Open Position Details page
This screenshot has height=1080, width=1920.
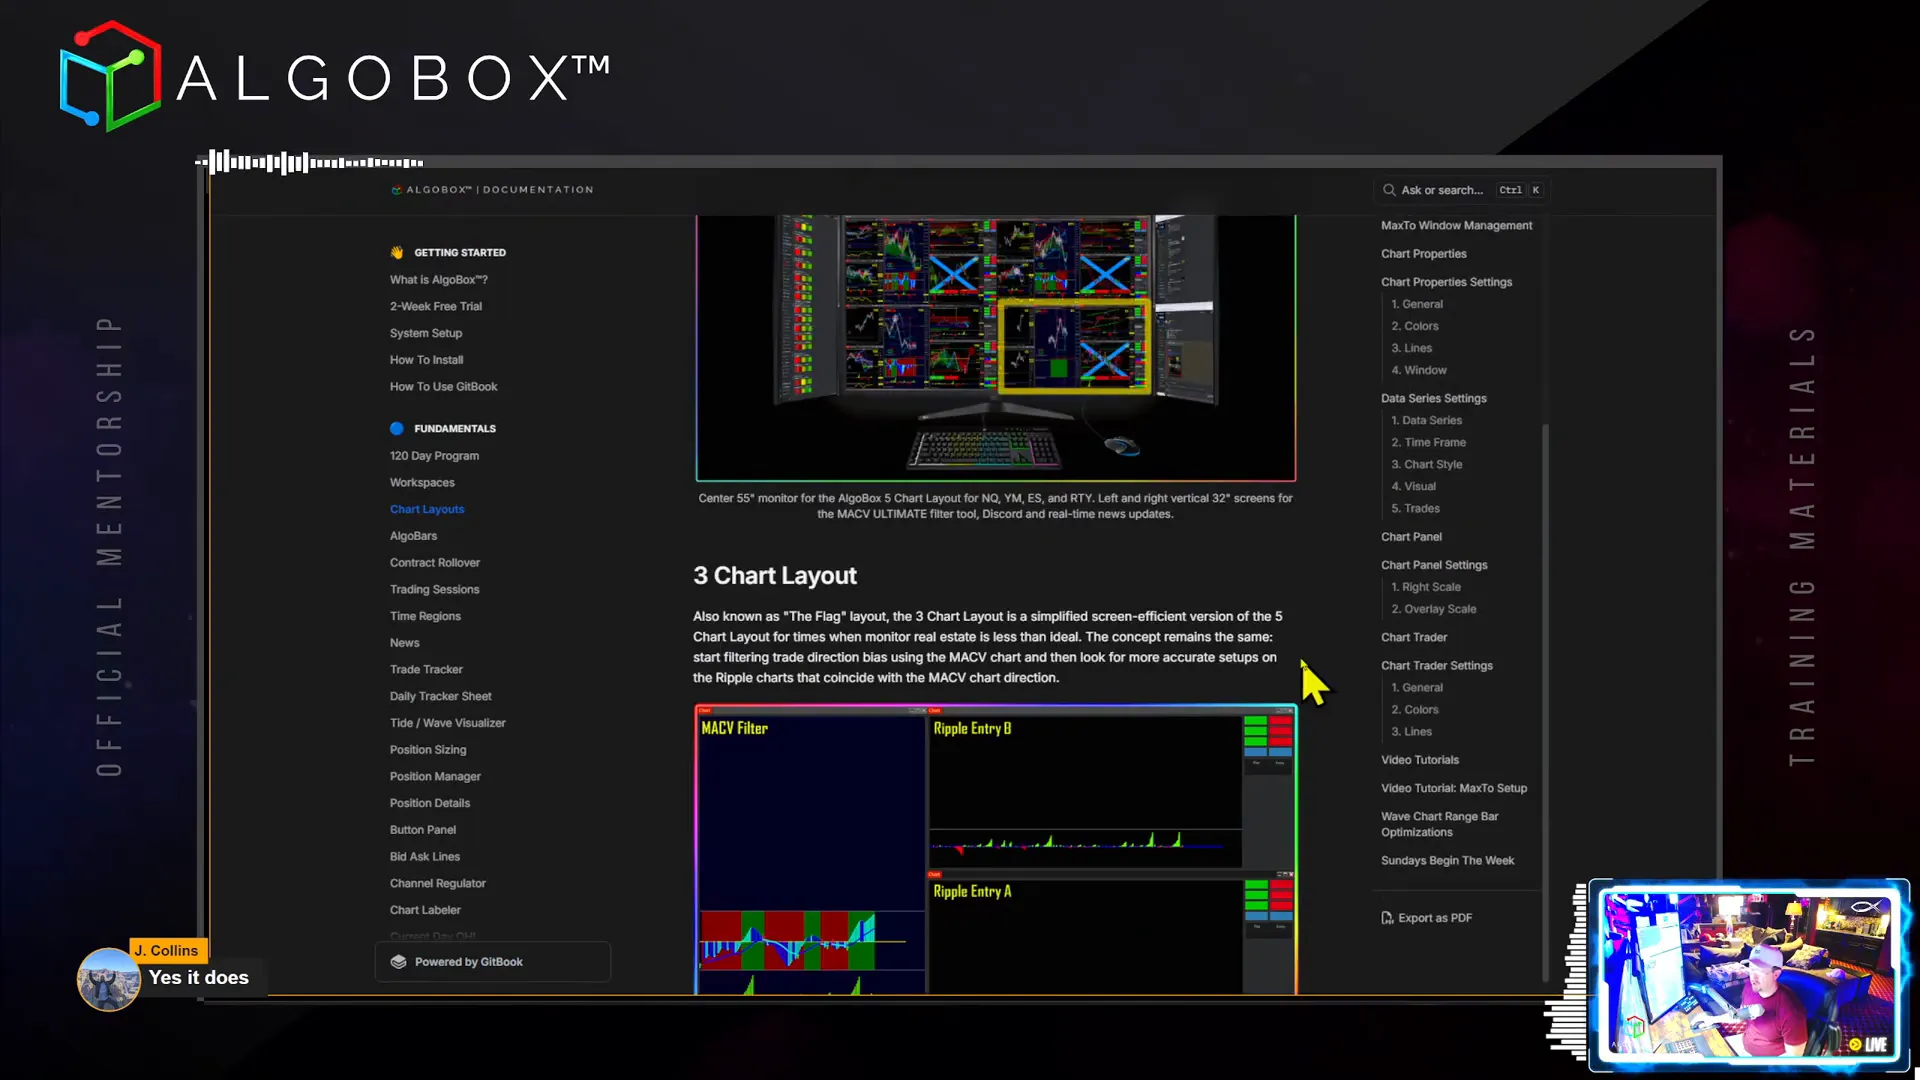tap(430, 803)
